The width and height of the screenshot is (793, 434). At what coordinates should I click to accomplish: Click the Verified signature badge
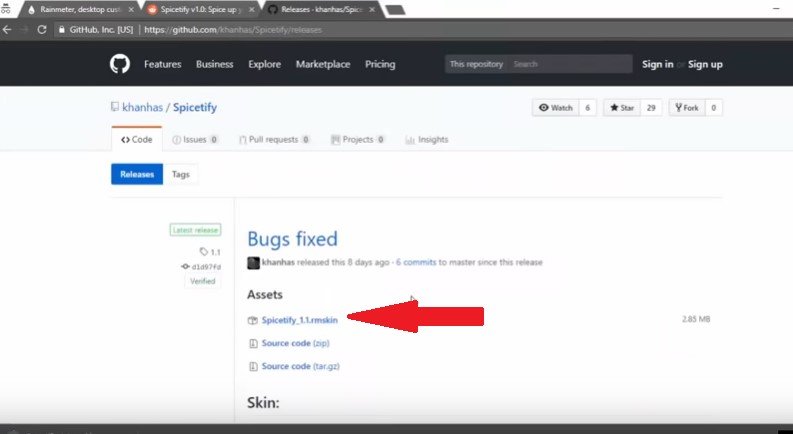(x=202, y=281)
